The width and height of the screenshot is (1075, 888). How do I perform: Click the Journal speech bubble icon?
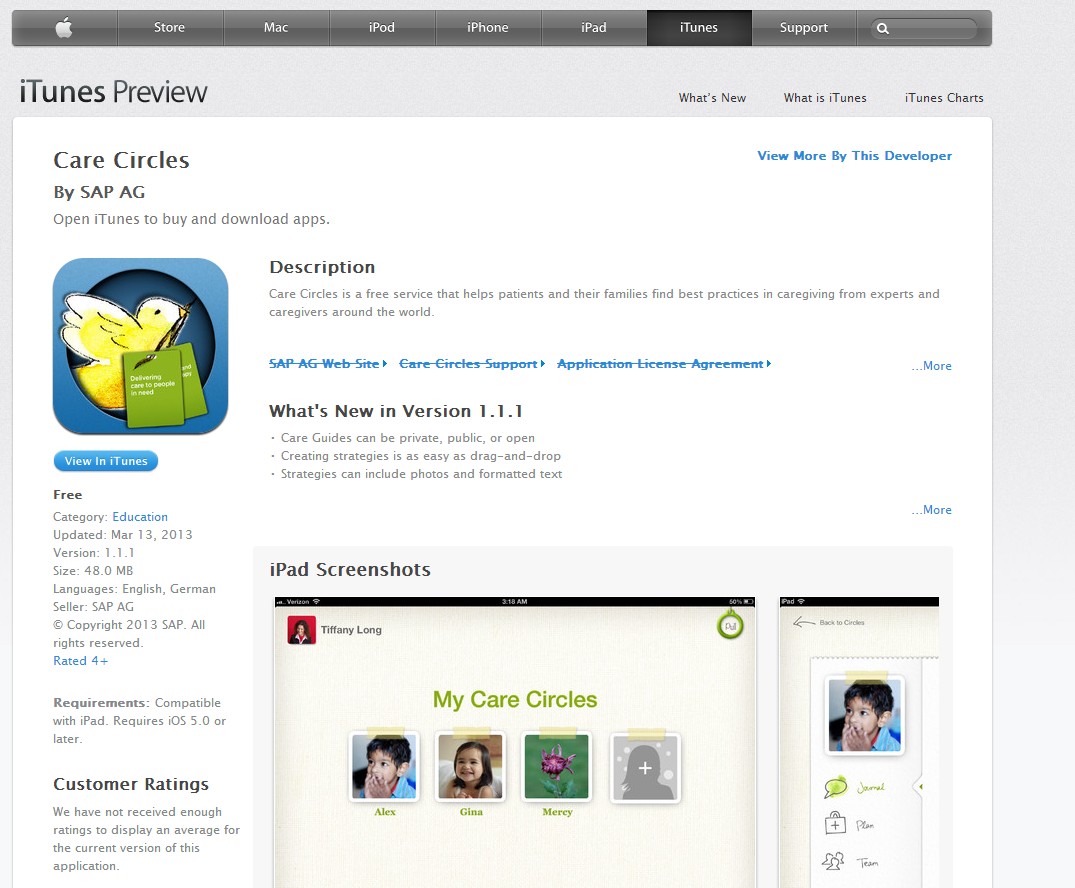coord(835,787)
